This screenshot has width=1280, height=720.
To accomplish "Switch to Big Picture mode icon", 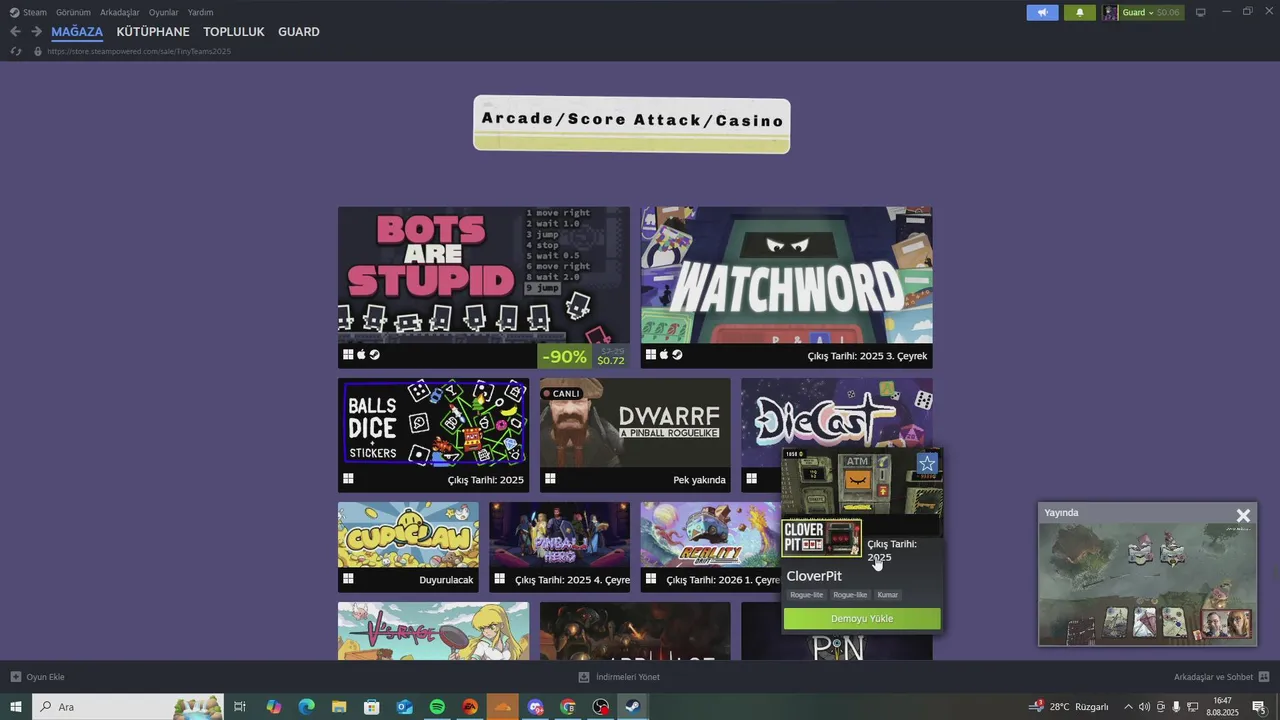I will point(1201,13).
